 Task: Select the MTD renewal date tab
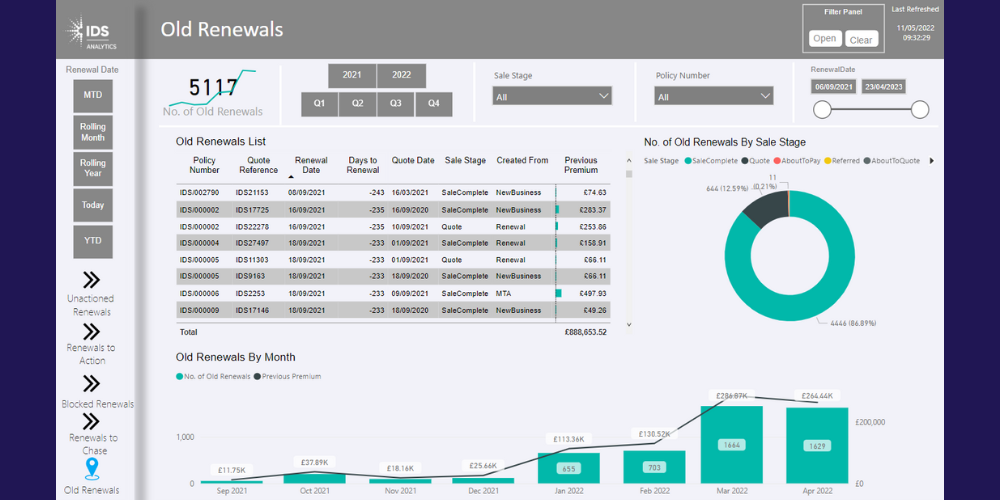[92, 95]
